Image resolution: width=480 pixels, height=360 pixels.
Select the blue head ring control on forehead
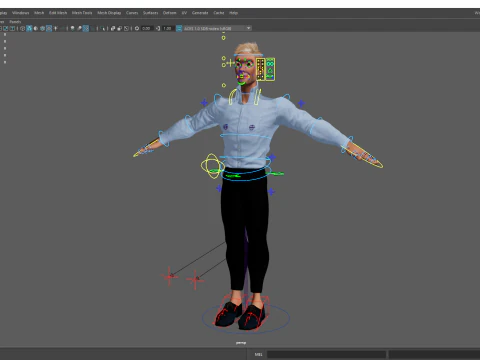248,55
